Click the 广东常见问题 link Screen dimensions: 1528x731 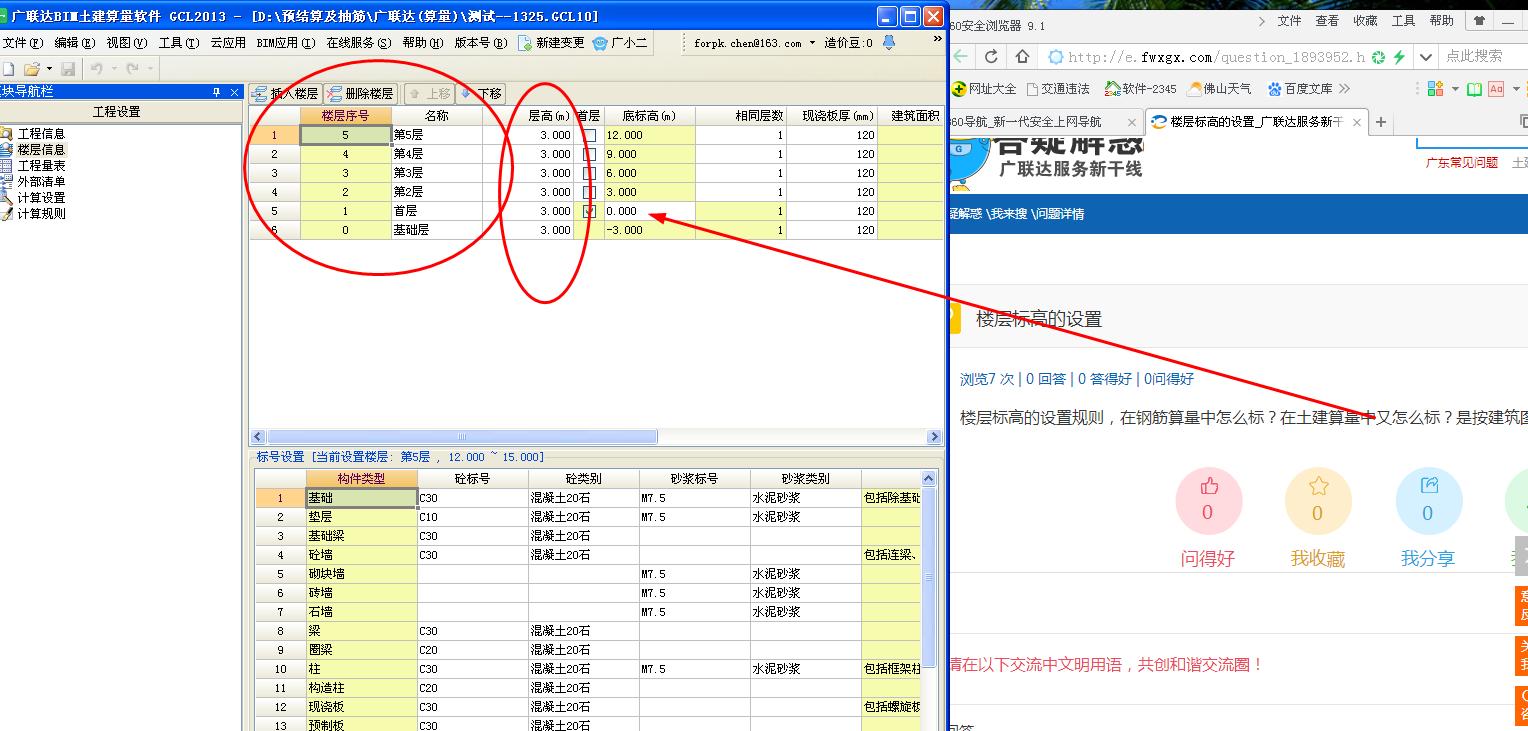pos(1461,162)
